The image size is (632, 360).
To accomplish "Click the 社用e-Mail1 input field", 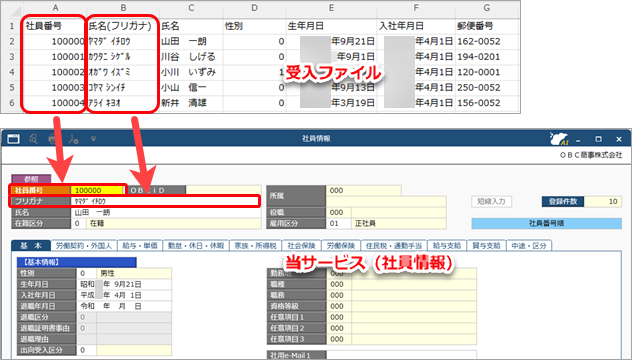I will [x=401, y=355].
